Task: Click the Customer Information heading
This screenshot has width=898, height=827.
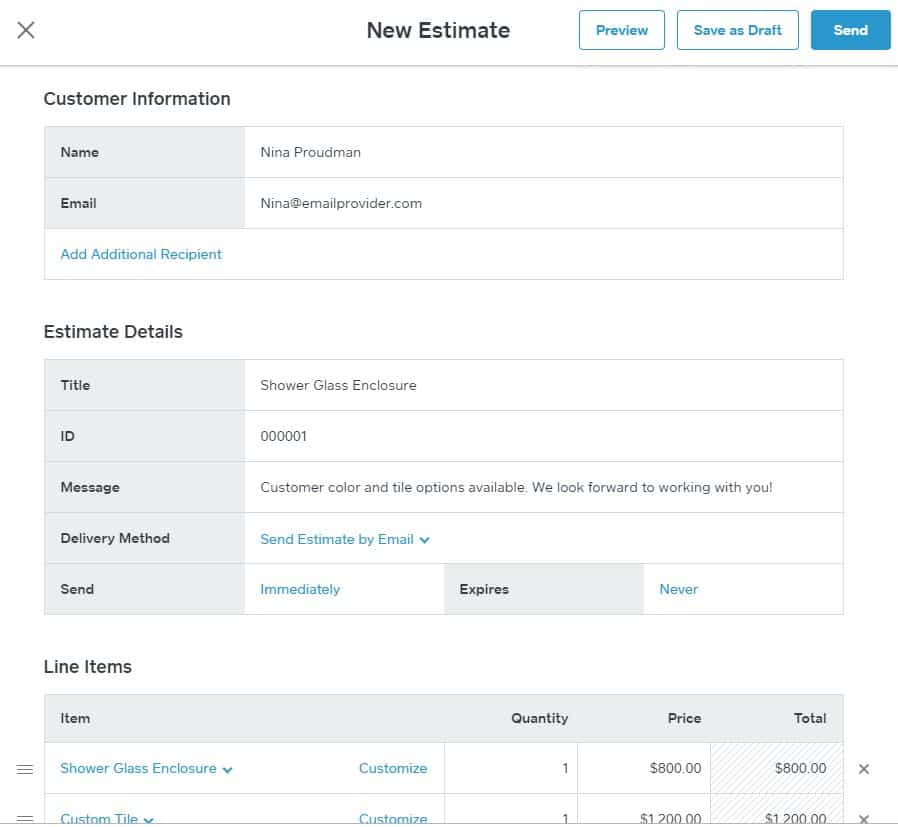Action: pos(137,99)
